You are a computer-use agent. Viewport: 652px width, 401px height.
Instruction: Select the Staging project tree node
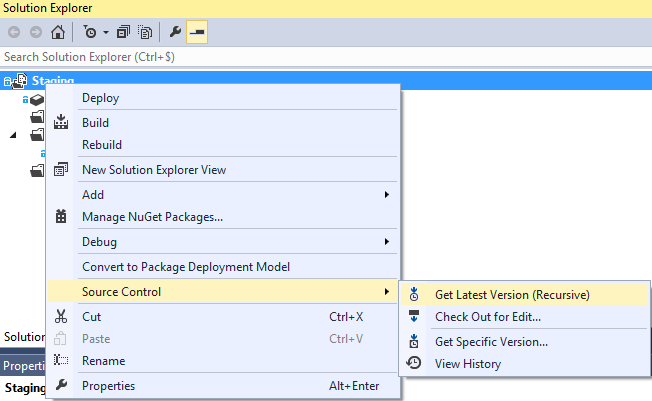point(53,81)
